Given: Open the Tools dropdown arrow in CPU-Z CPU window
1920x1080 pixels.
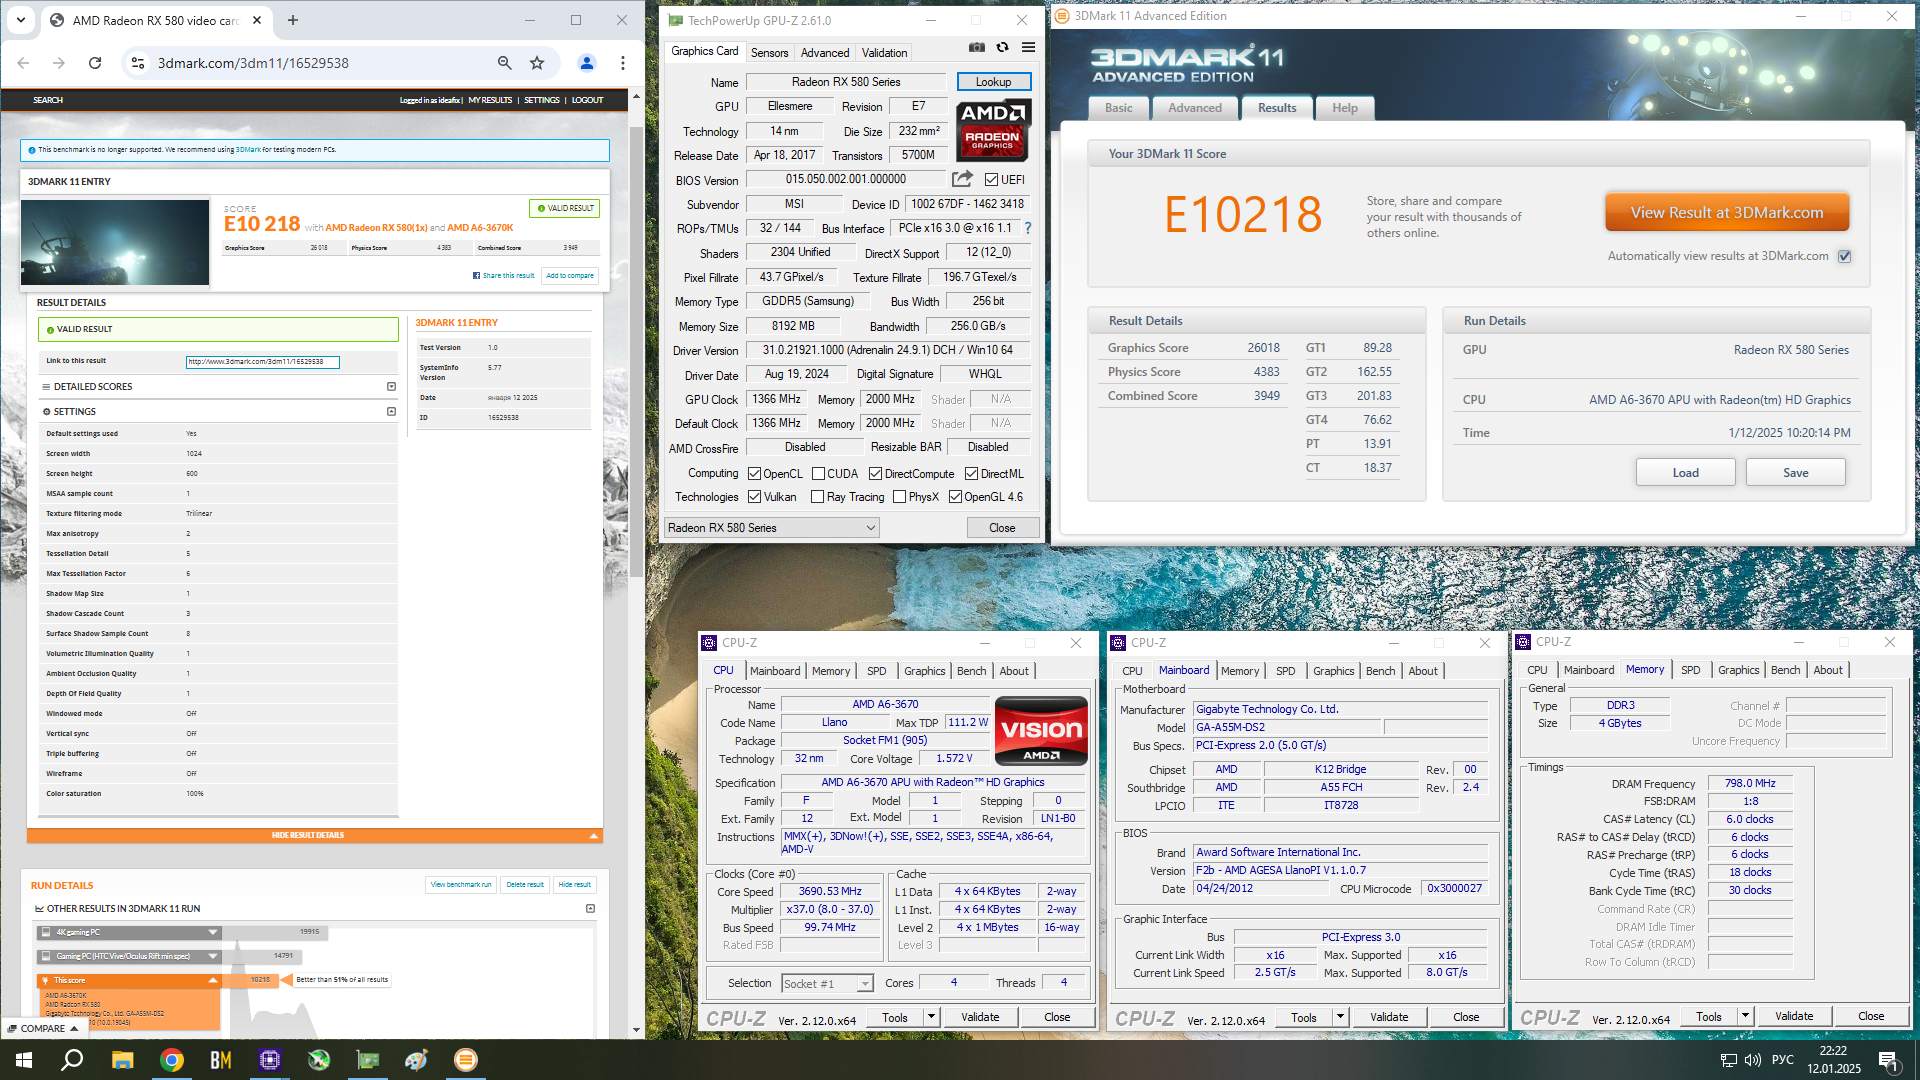Looking at the screenshot, I should tap(931, 1017).
